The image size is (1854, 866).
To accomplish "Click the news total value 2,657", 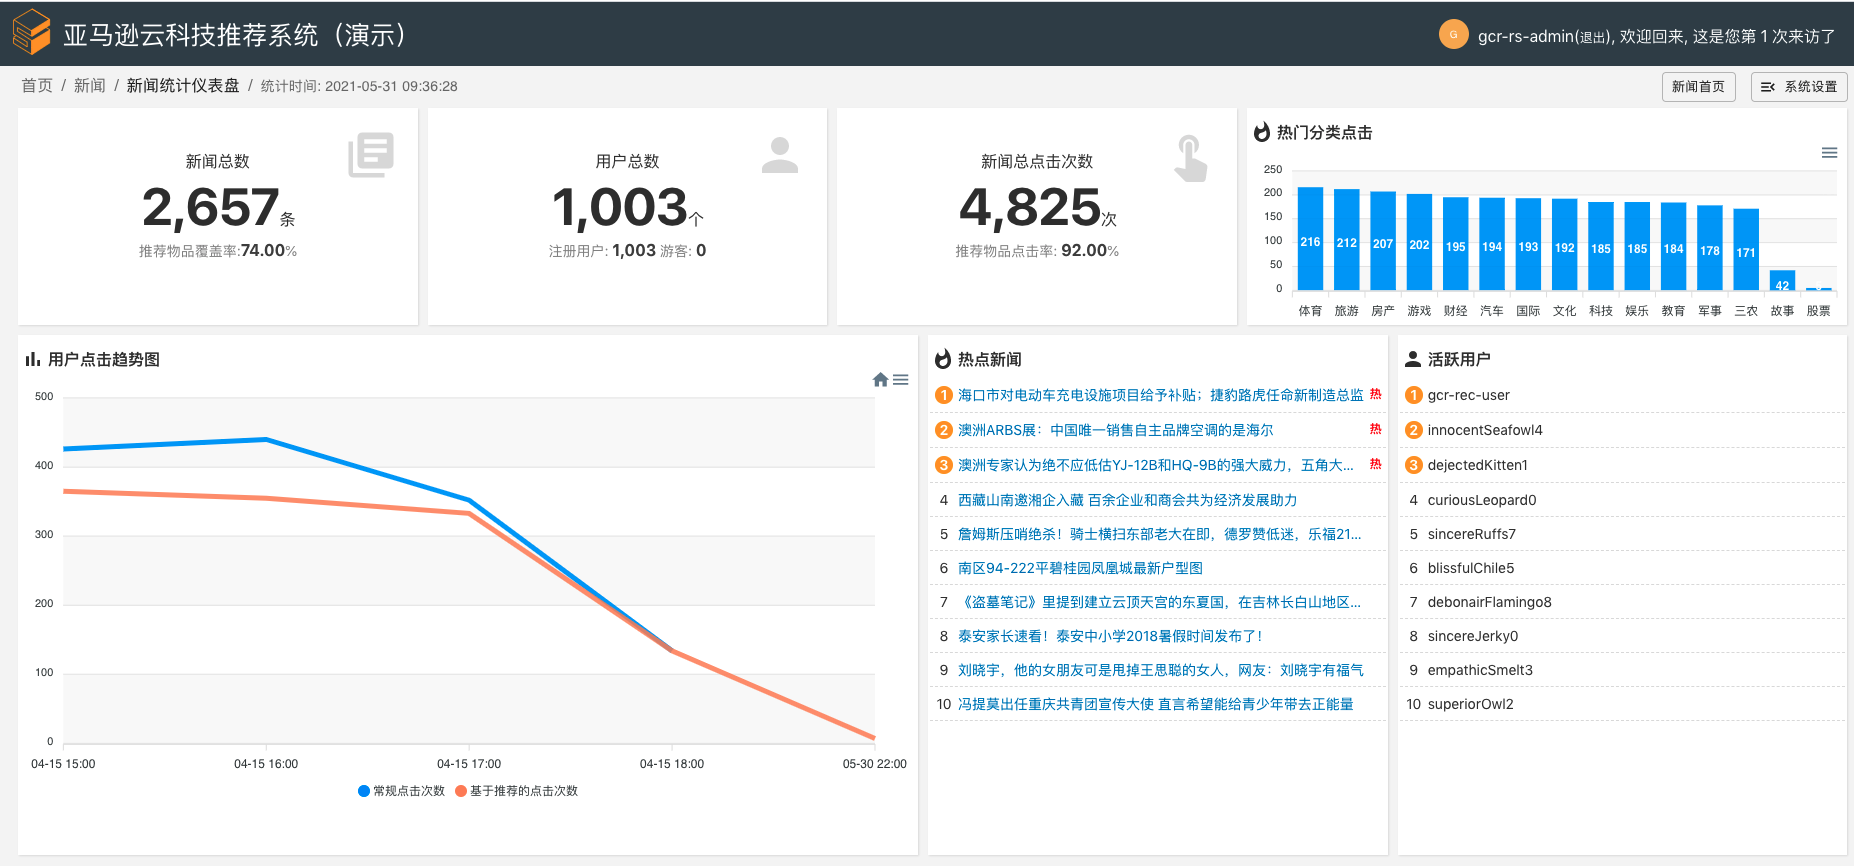I will pos(210,207).
